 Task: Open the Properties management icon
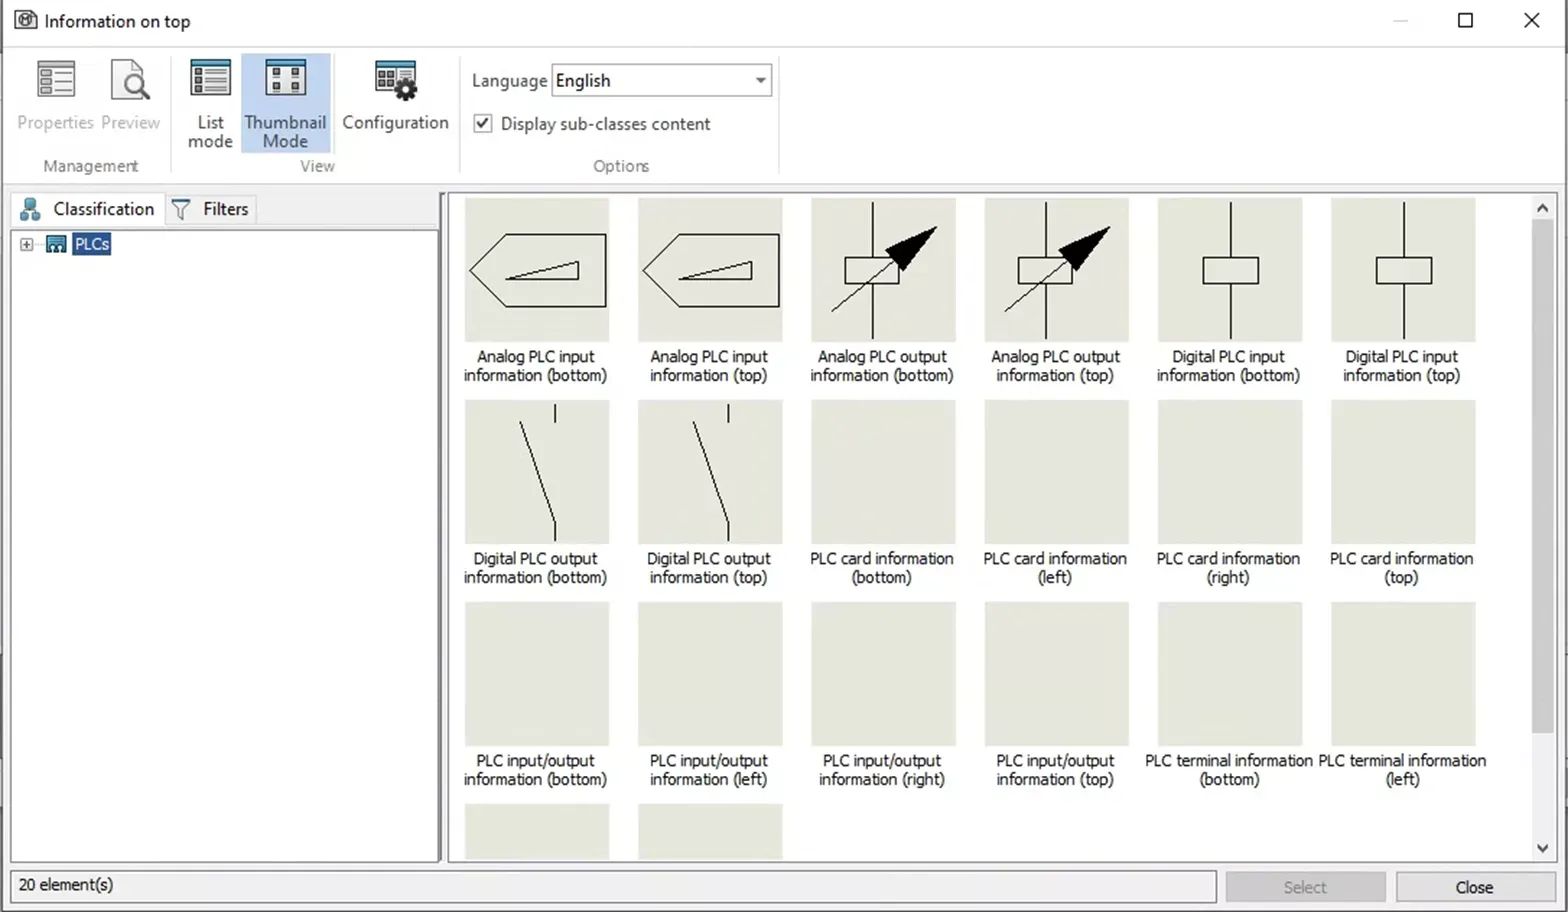(56, 79)
